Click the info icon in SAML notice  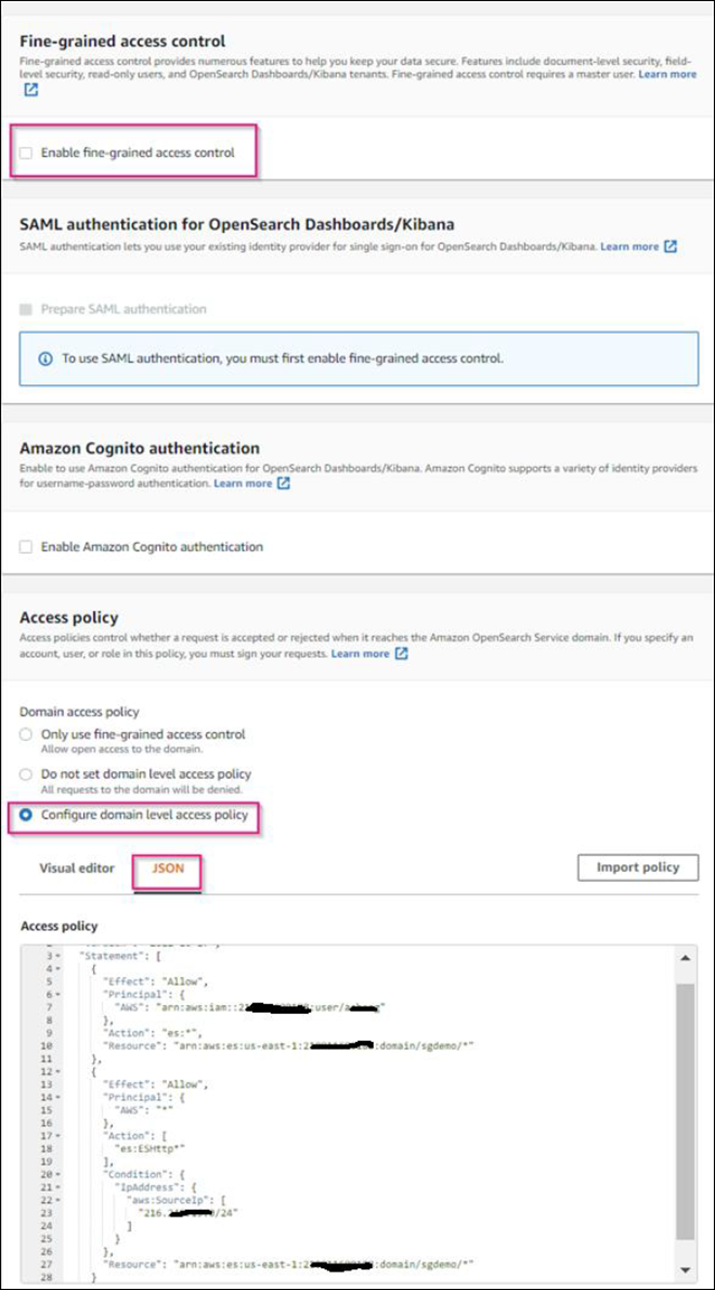pos(45,359)
